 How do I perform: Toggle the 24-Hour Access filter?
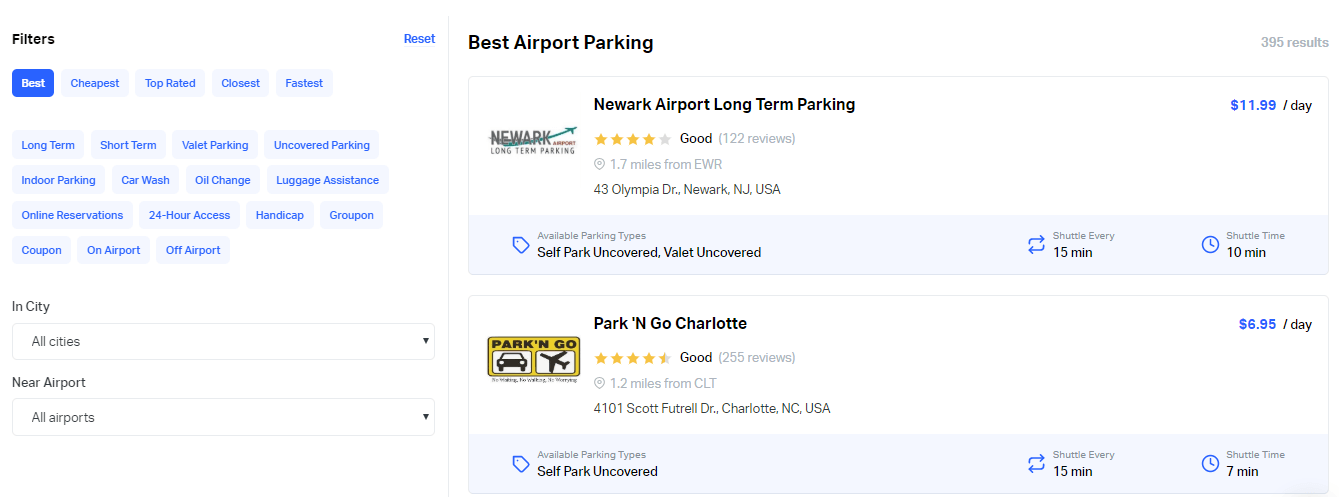click(x=190, y=215)
